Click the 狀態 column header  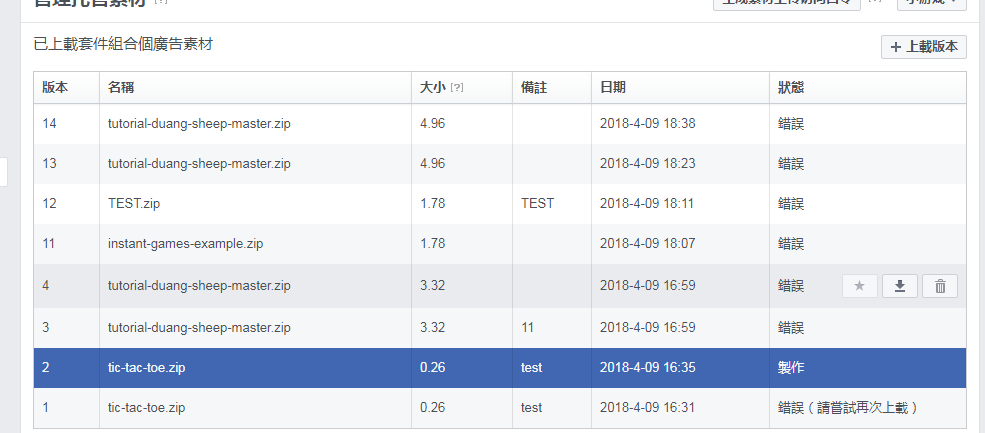click(x=790, y=88)
